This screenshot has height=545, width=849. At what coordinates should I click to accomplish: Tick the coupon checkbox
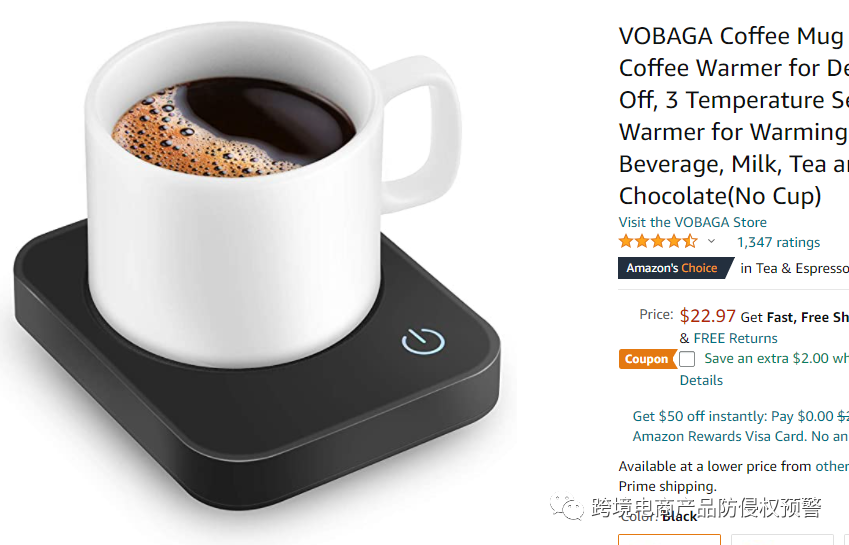tap(687, 359)
